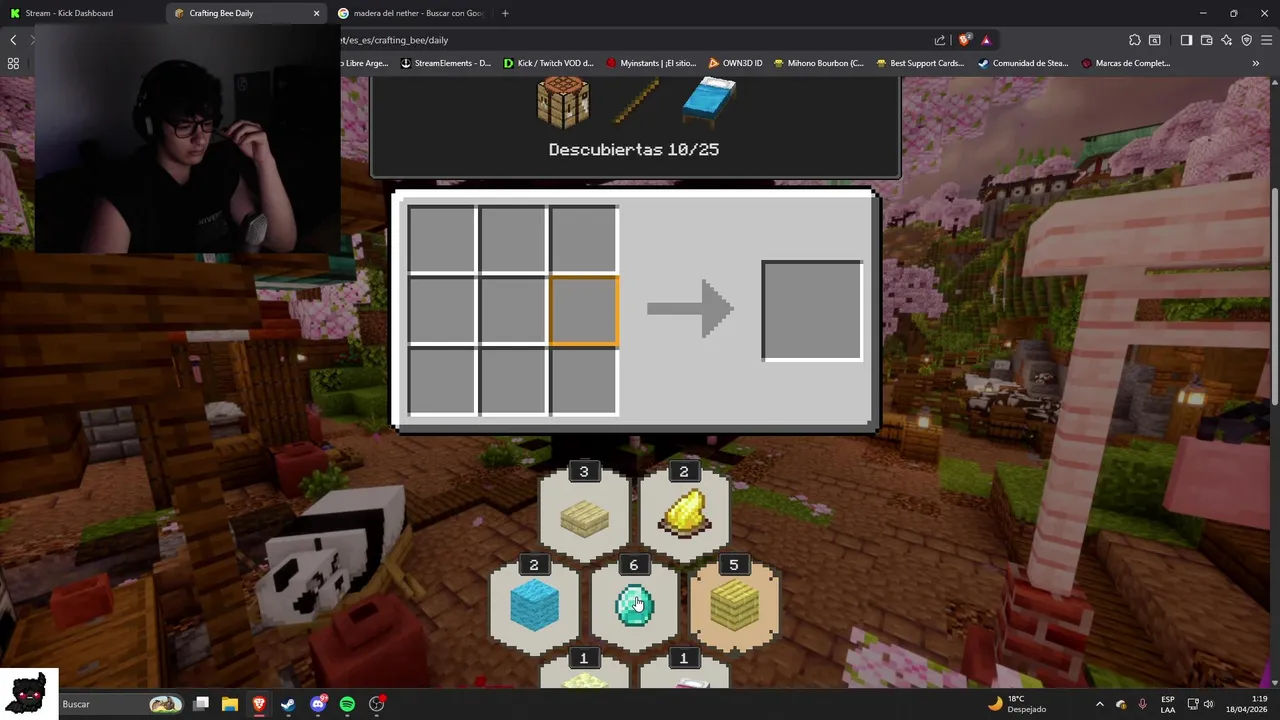This screenshot has height=720, width=1280.
Task: Share this page via the share icon
Action: (940, 40)
